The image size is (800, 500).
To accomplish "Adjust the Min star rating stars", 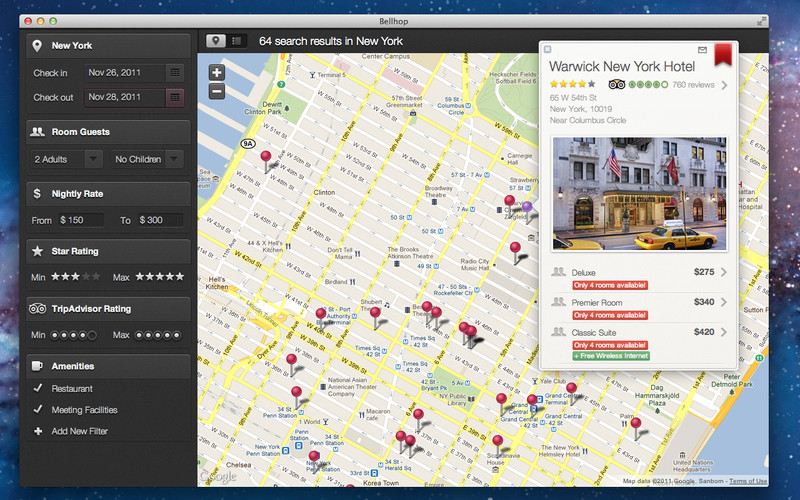I will tap(76, 277).
